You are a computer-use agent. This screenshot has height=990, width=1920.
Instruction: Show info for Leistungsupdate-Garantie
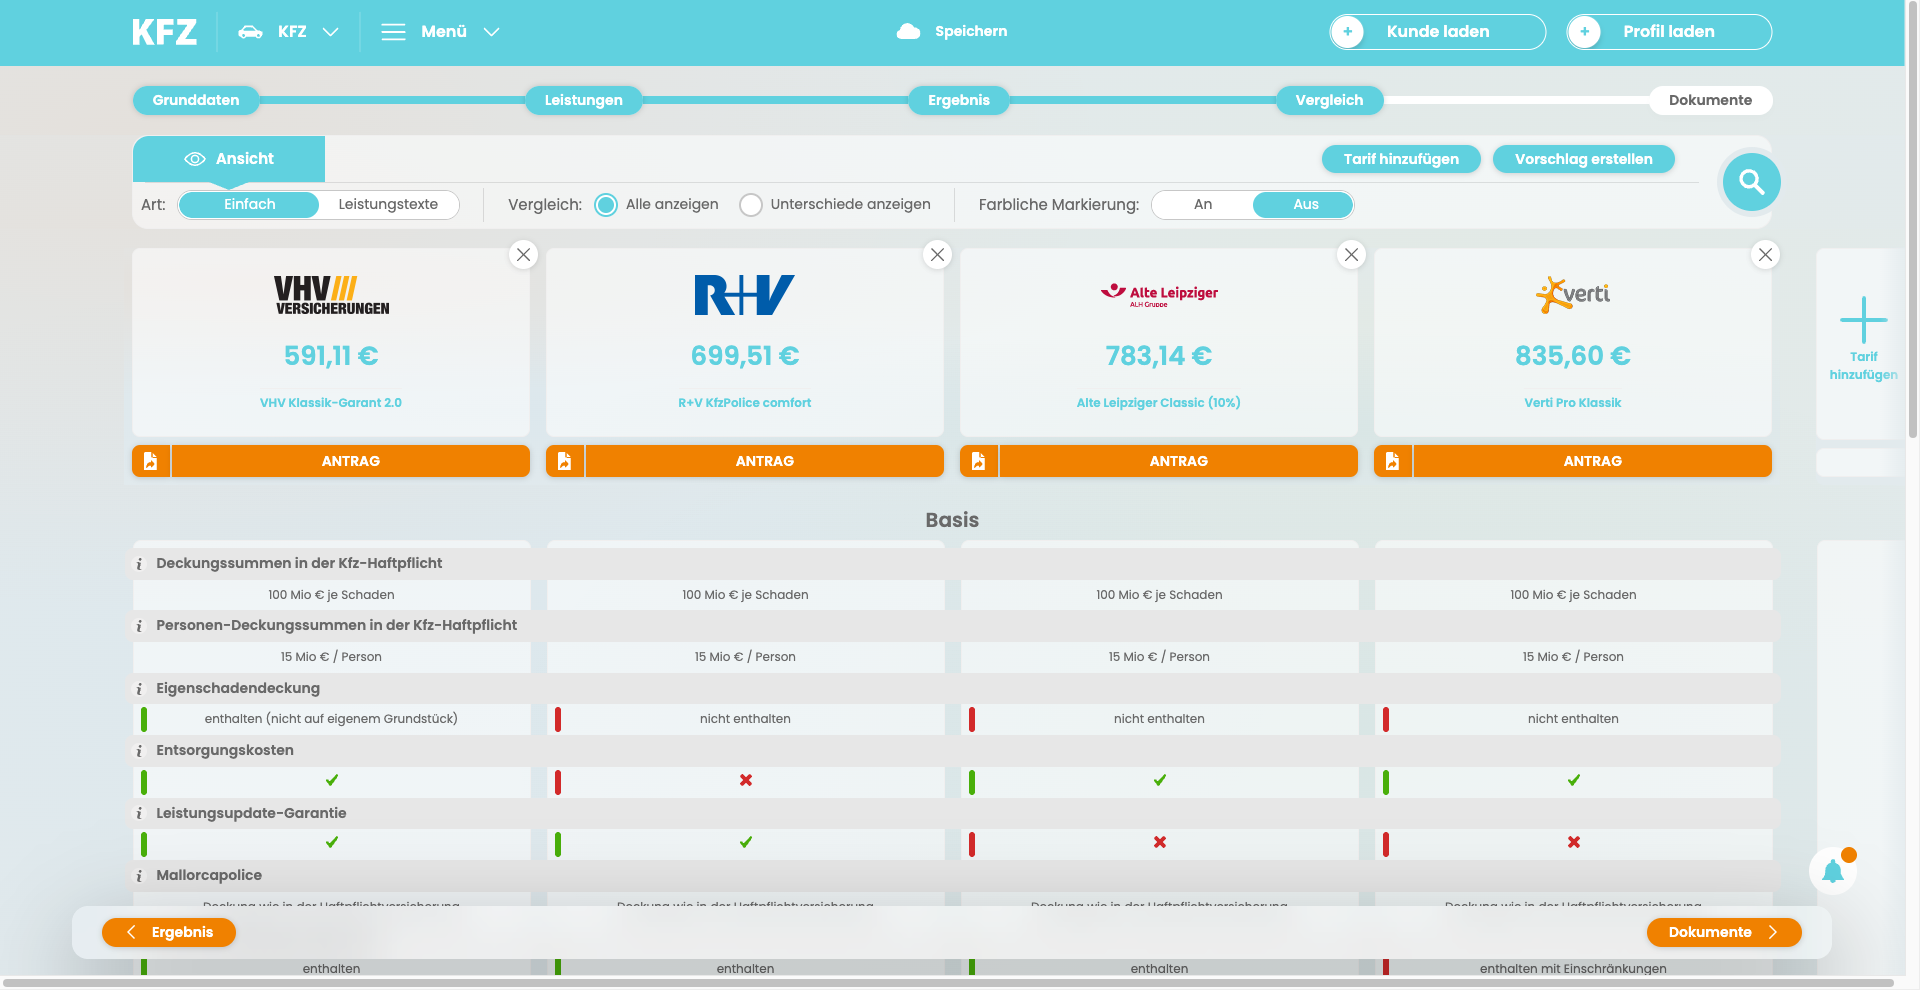point(140,814)
